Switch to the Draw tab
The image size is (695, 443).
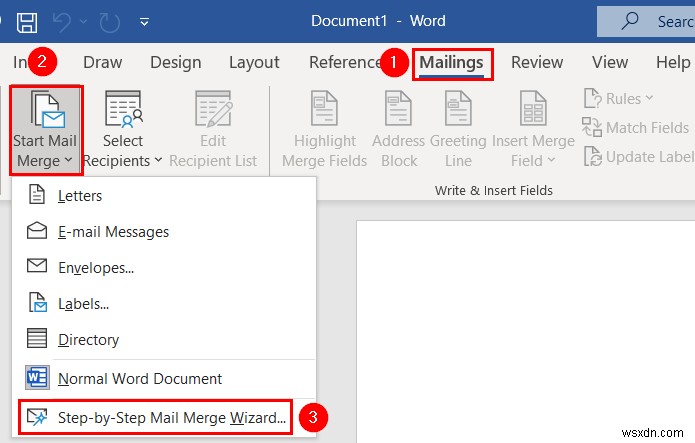pyautogui.click(x=102, y=62)
